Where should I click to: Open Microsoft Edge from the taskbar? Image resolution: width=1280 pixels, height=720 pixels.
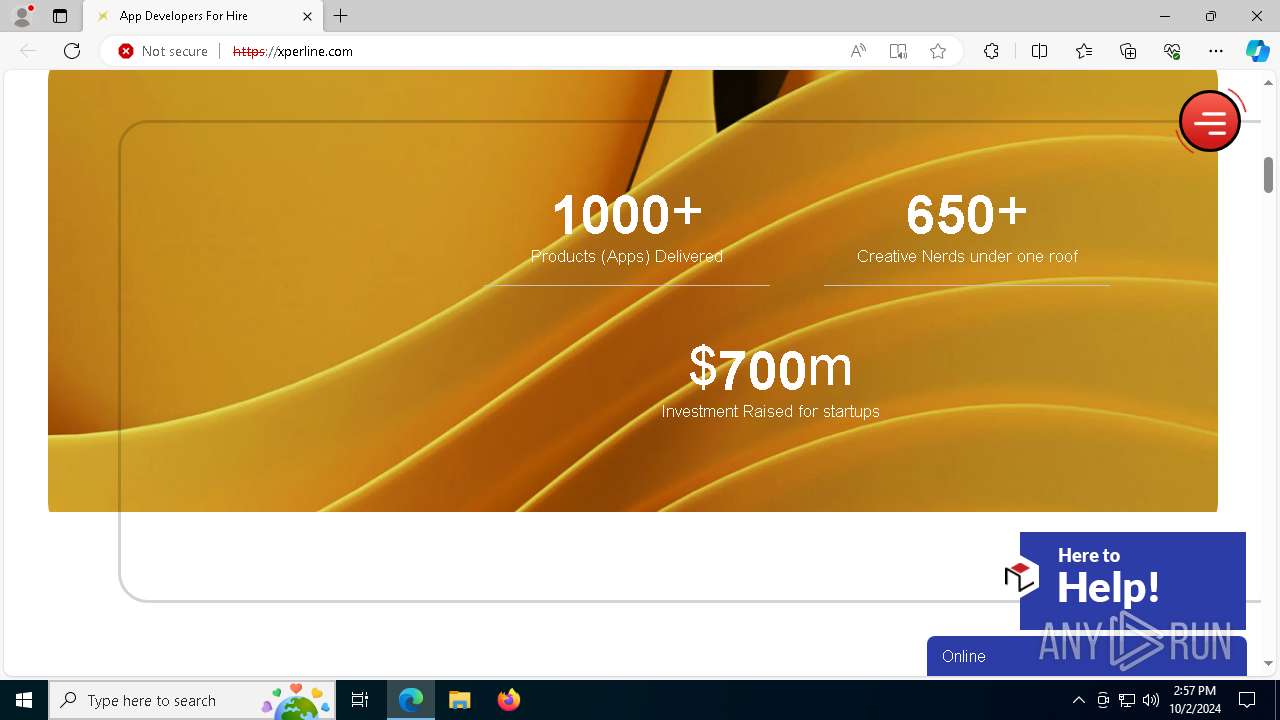411,700
